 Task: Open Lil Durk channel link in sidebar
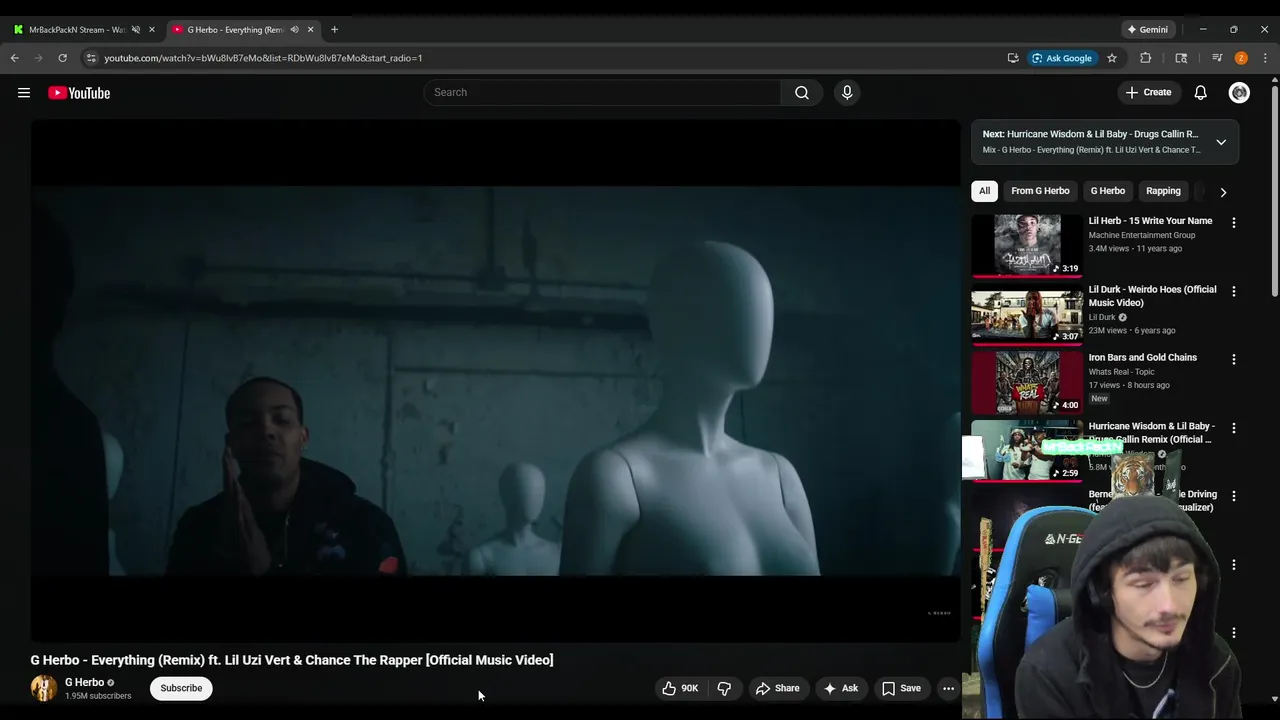(x=1102, y=317)
